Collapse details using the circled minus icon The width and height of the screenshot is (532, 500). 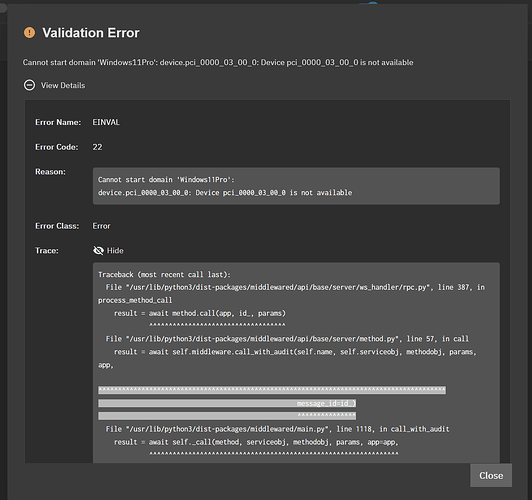(x=29, y=85)
